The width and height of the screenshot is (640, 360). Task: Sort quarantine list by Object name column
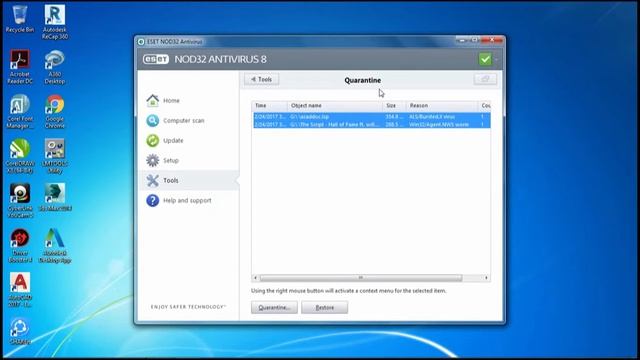[x=335, y=106]
